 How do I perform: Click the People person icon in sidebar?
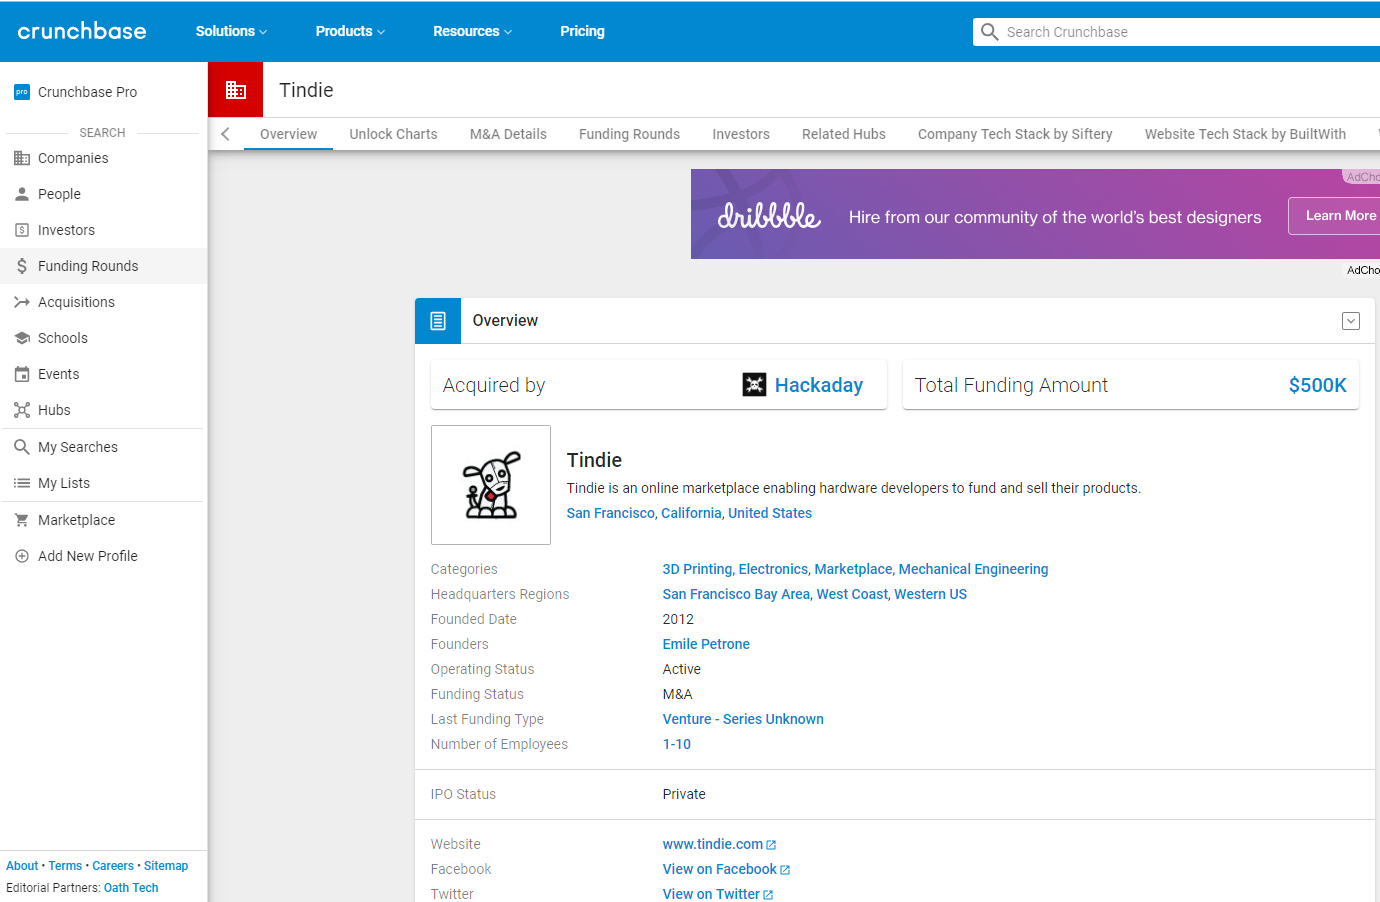click(x=22, y=194)
